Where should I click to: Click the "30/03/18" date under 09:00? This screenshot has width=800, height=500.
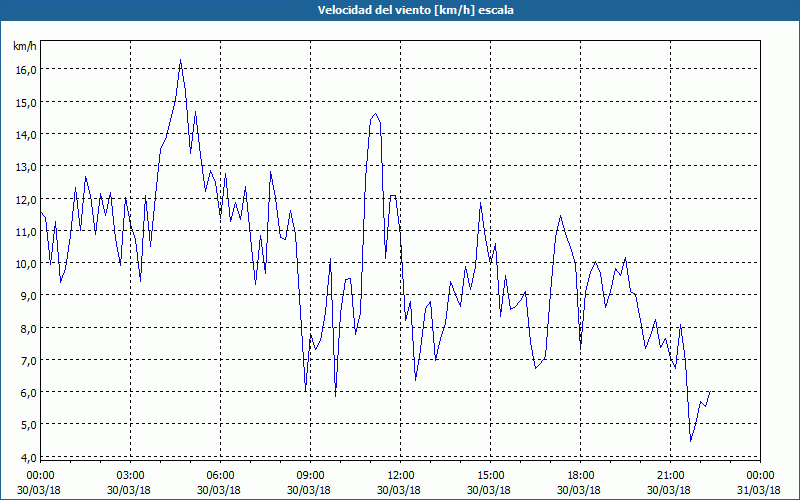coord(309,490)
